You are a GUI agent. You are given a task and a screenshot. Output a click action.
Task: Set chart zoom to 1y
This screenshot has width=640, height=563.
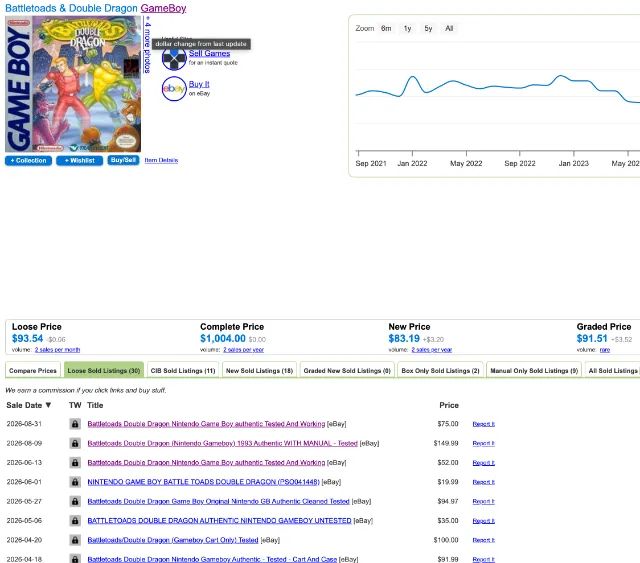pos(407,28)
